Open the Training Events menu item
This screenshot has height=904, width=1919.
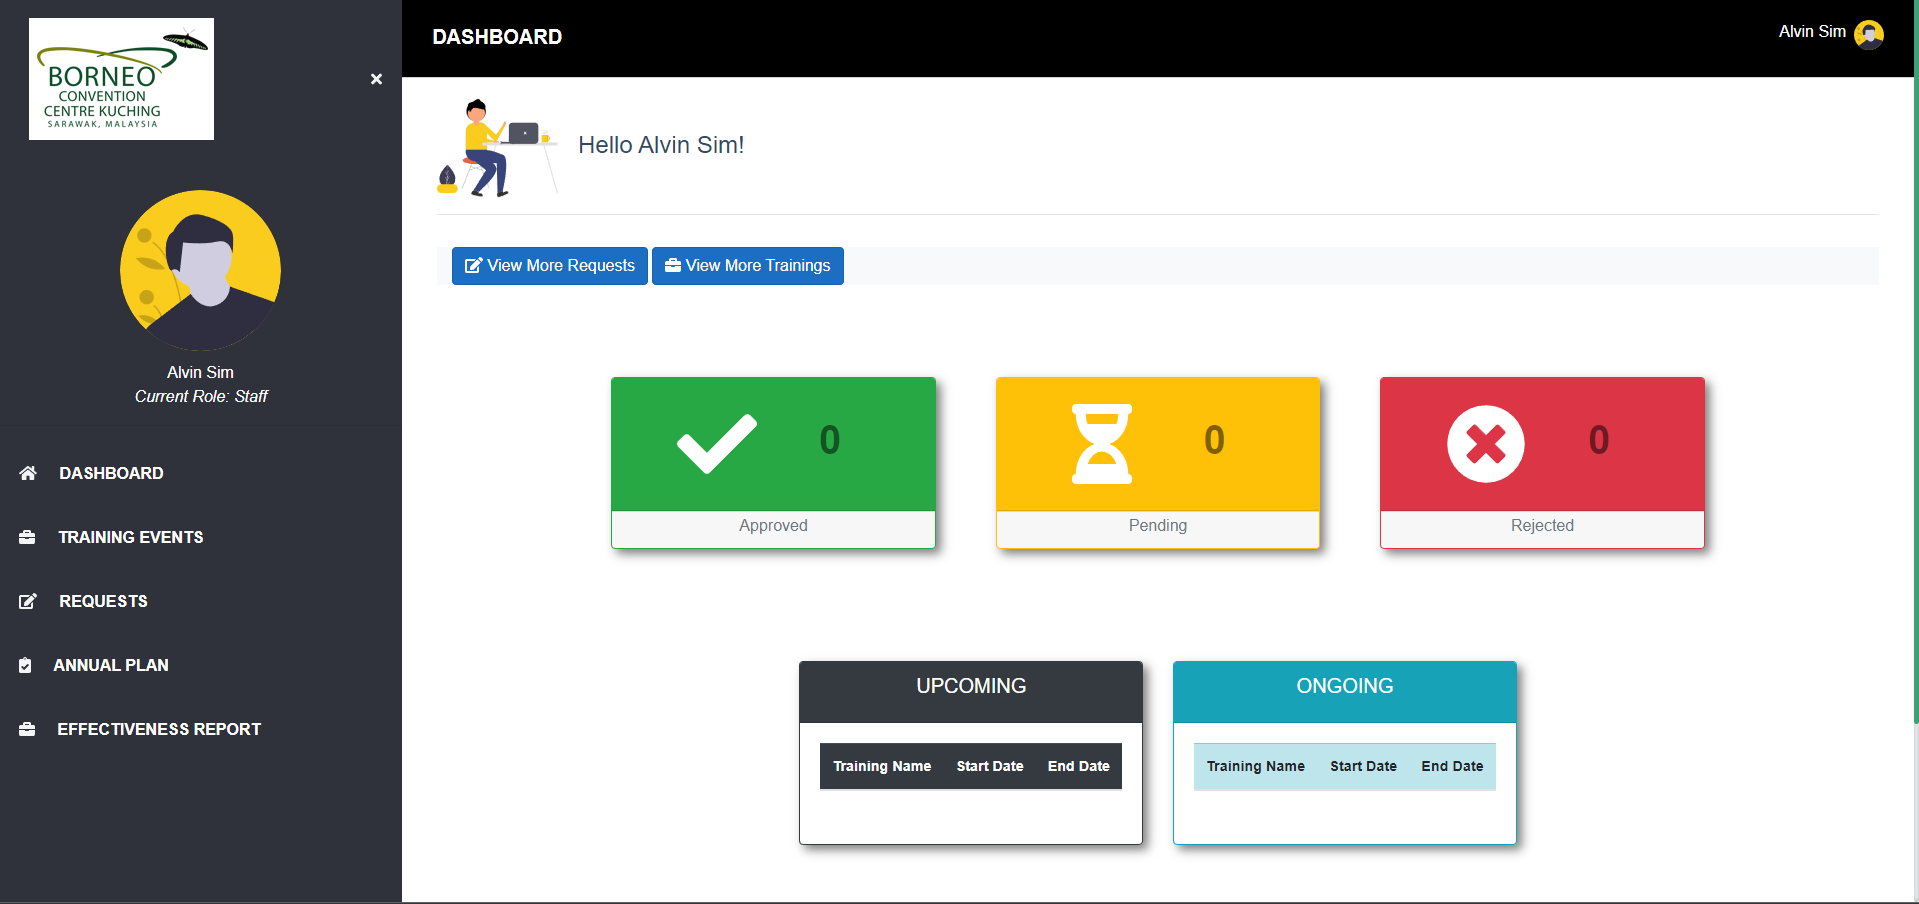point(130,537)
